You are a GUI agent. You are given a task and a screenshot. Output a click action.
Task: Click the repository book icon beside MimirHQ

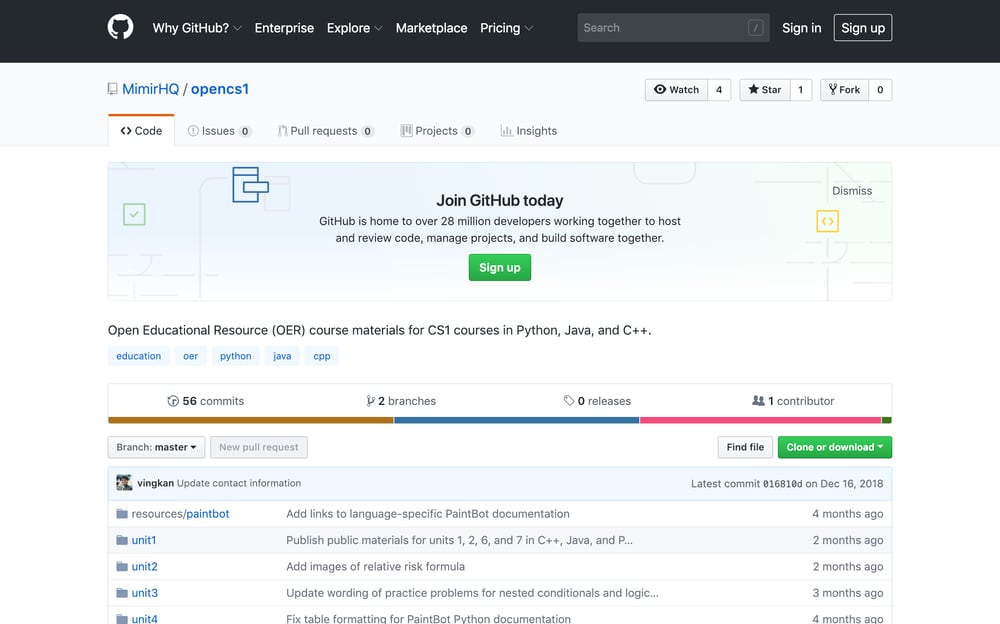coord(112,89)
